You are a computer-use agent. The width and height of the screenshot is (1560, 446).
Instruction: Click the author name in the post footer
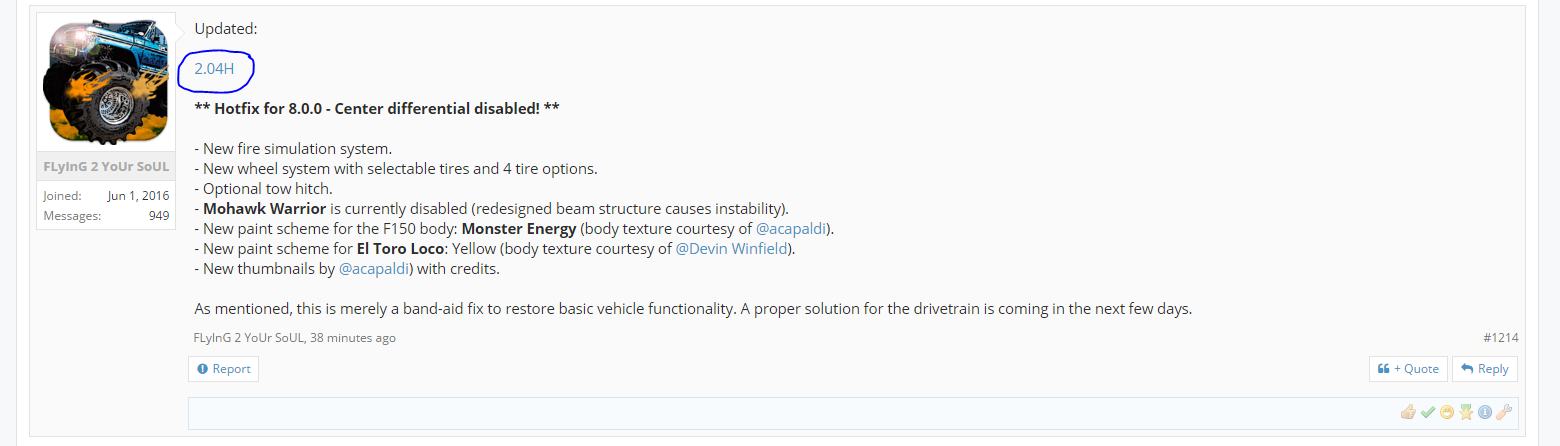coord(249,338)
